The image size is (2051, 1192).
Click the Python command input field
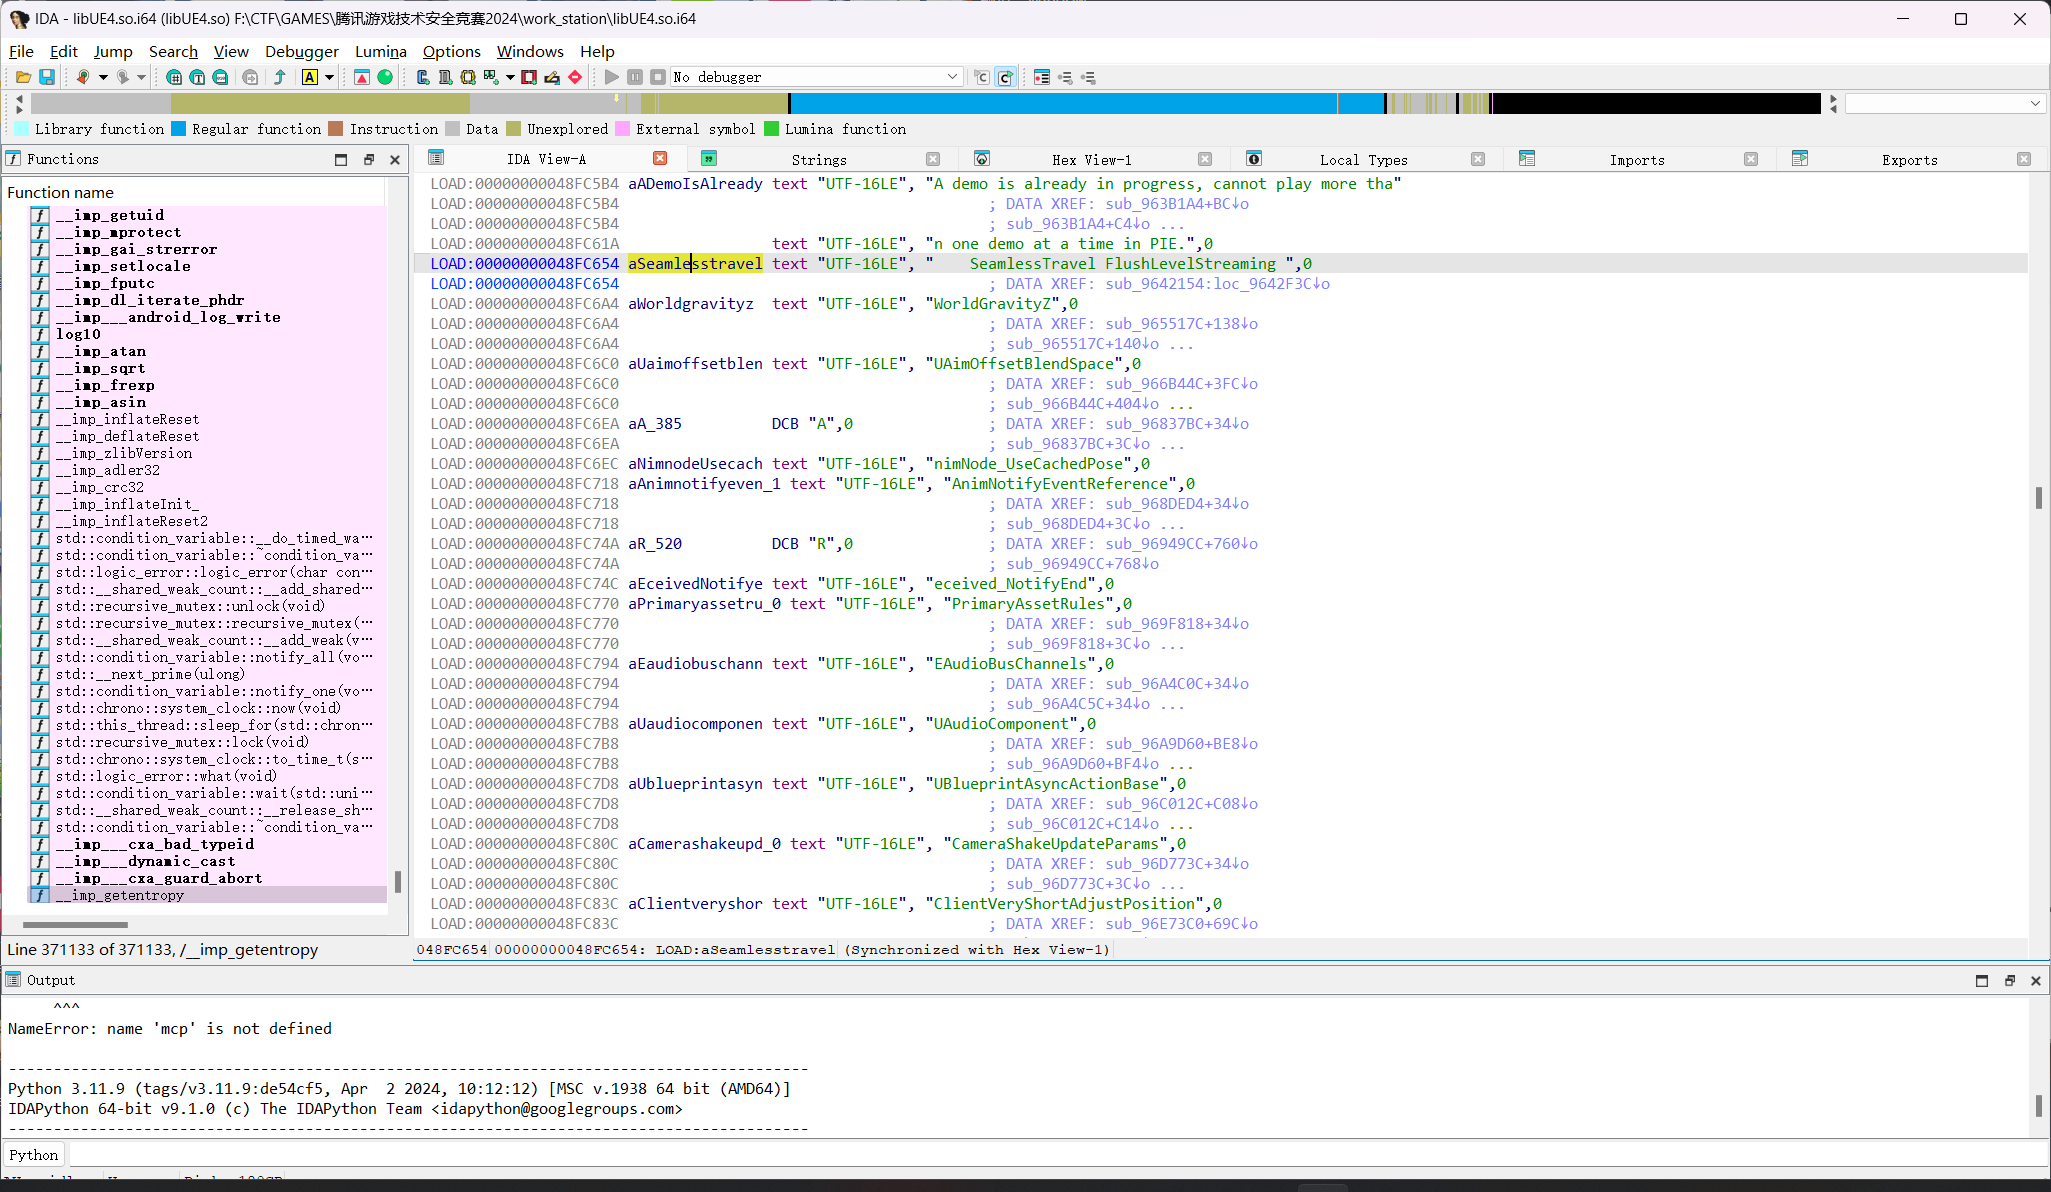(x=1058, y=1154)
